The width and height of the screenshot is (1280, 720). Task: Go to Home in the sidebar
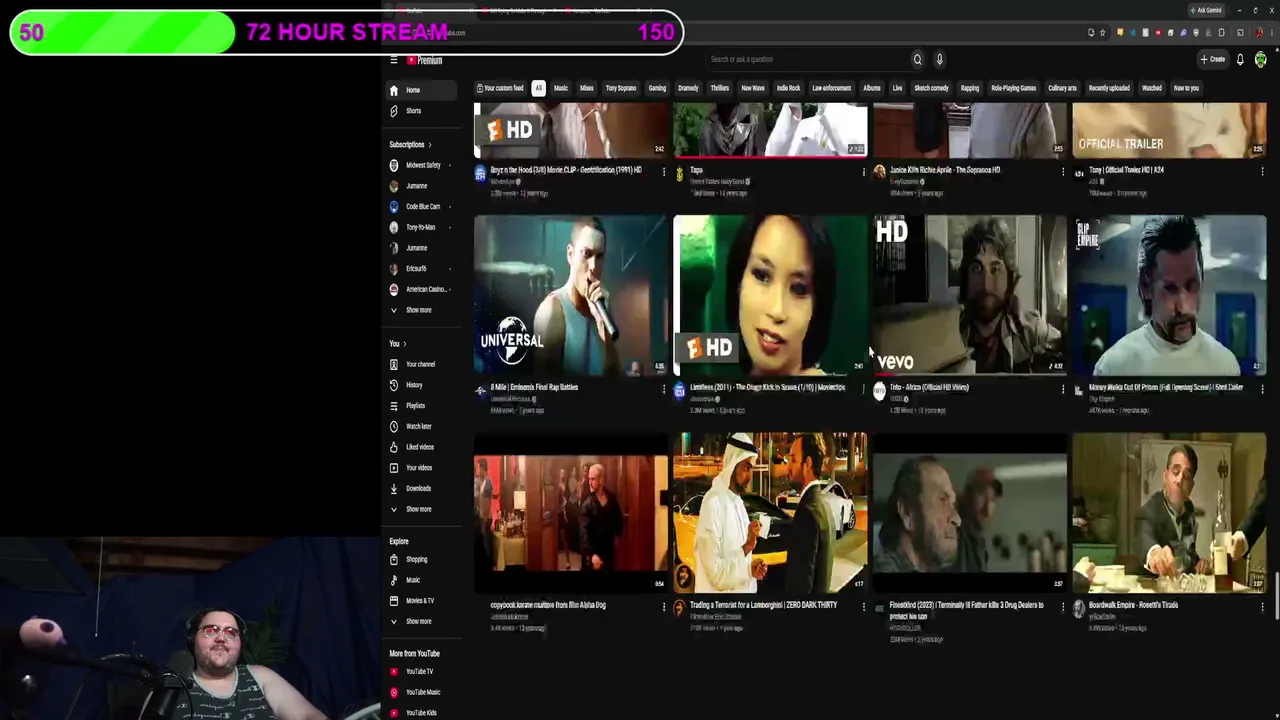(x=420, y=90)
